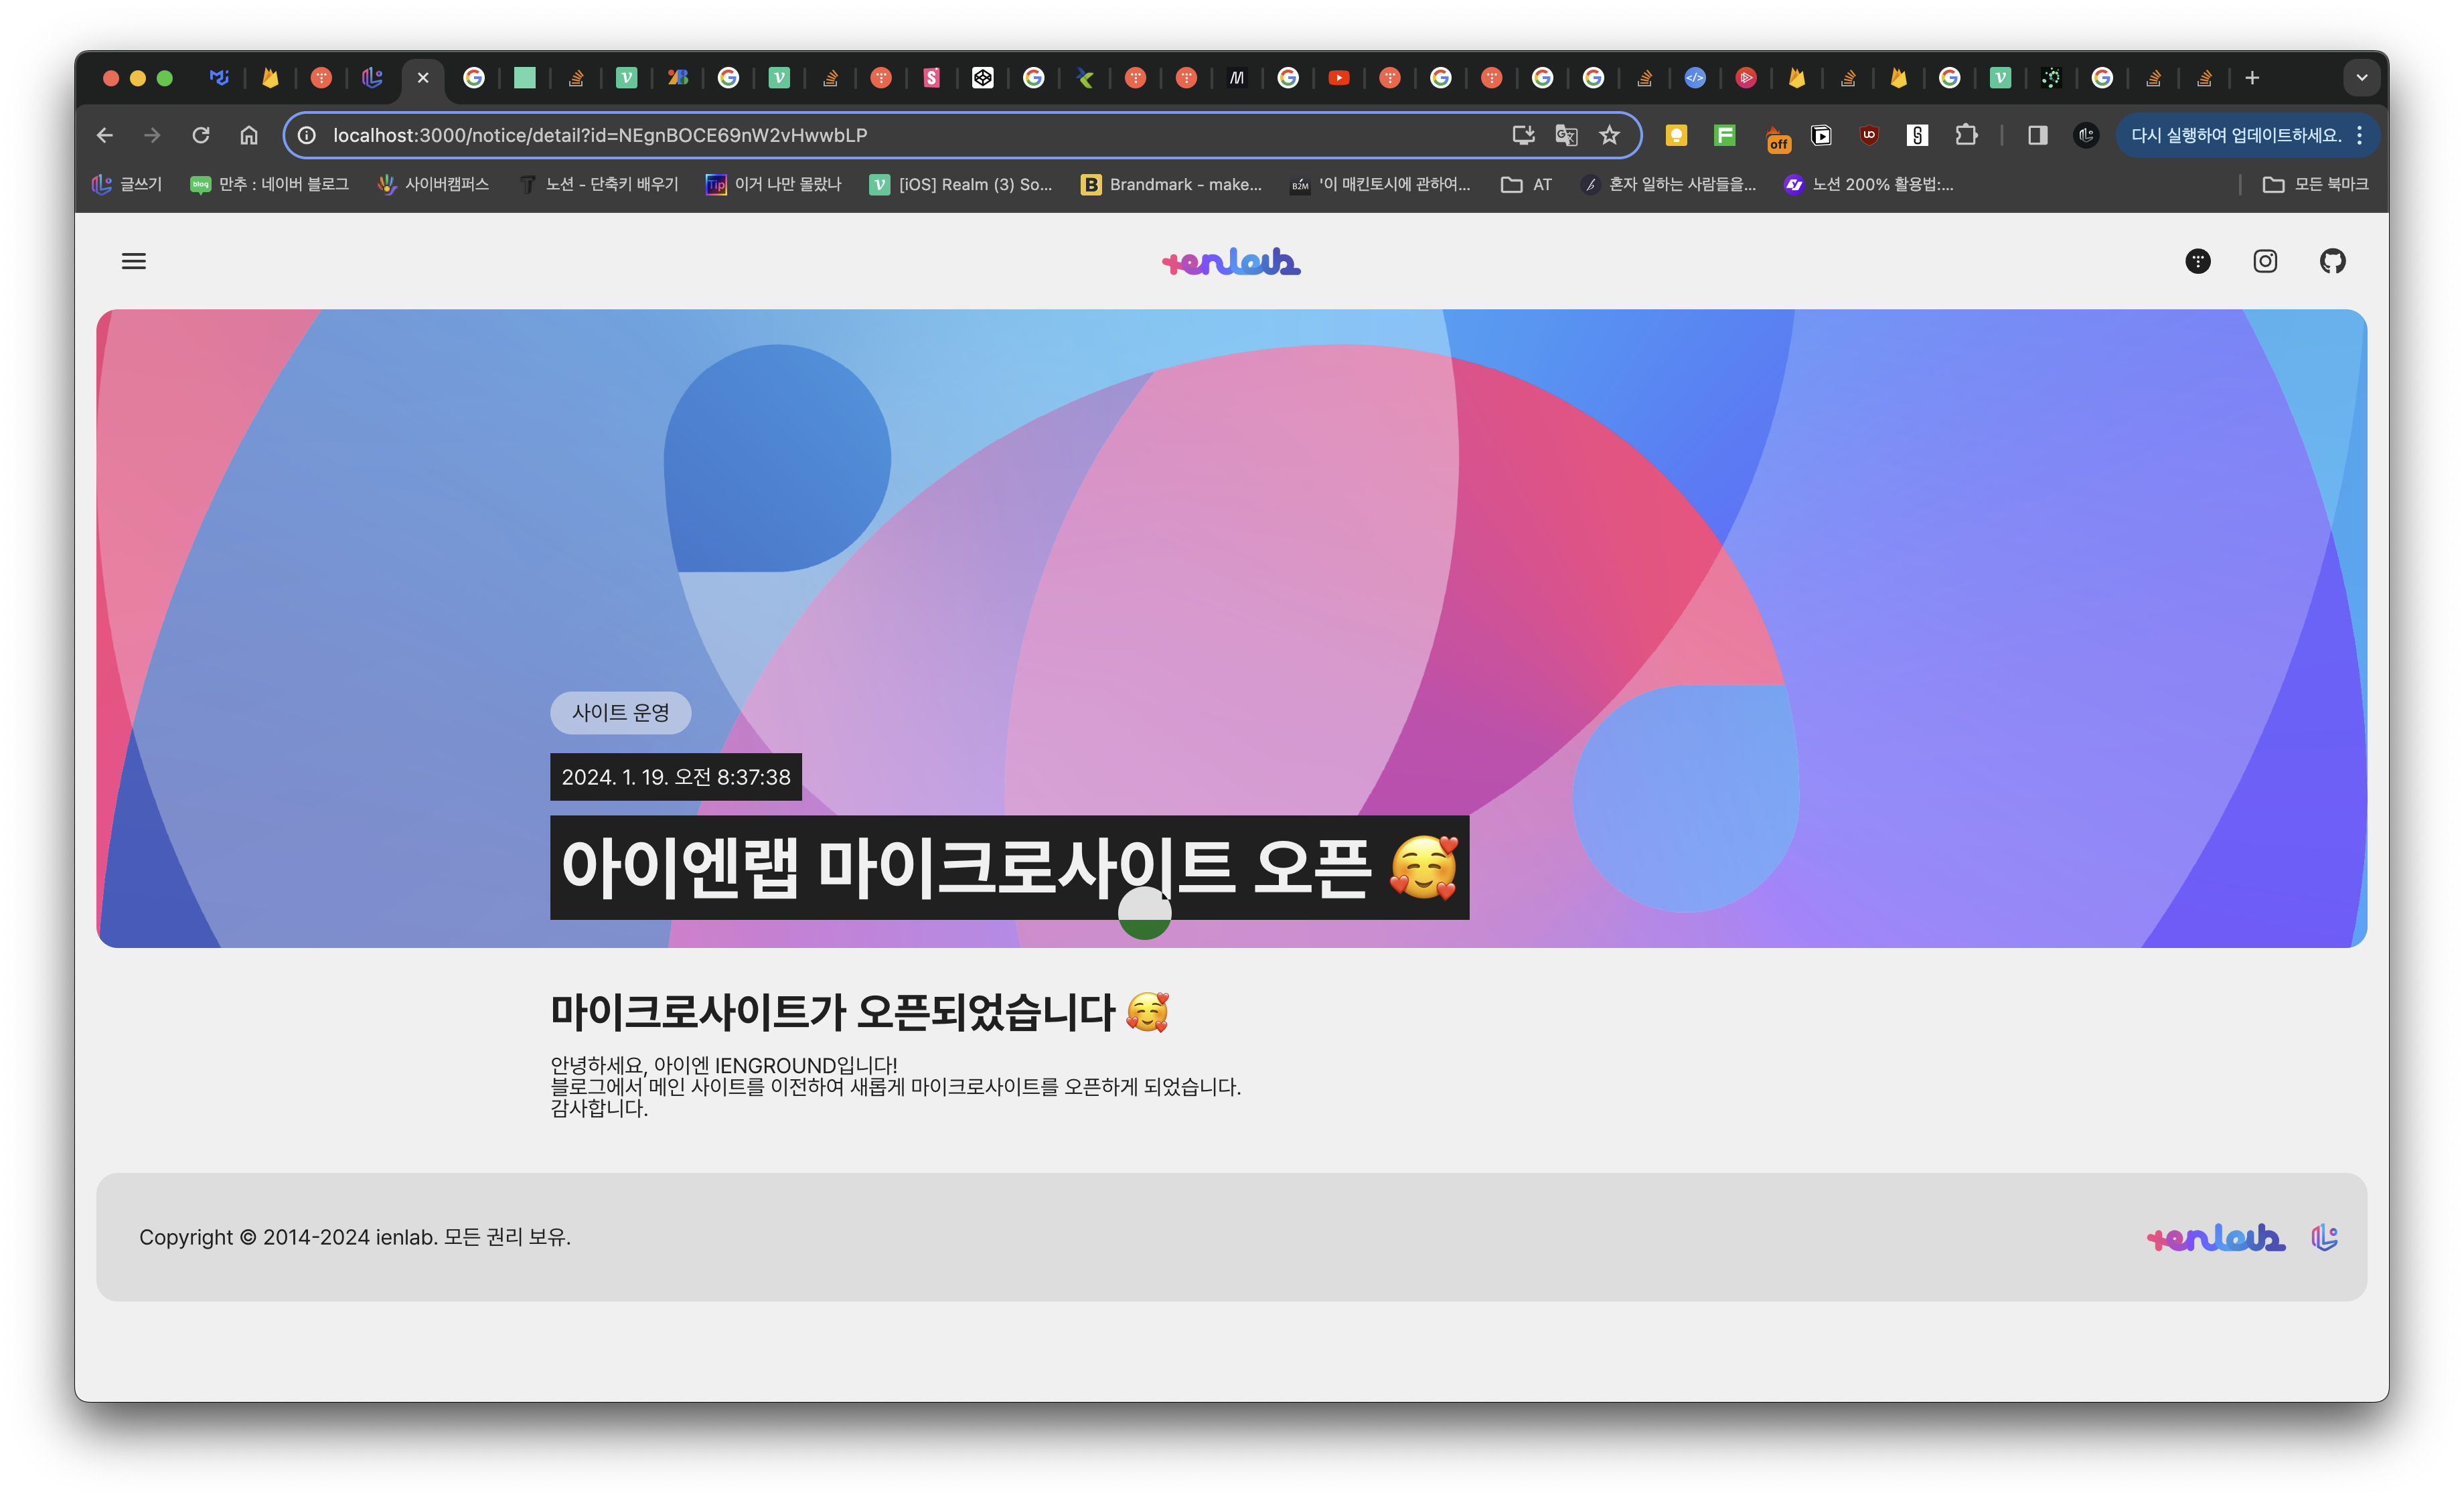Open the Google Translate icon in address bar

click(x=1566, y=135)
